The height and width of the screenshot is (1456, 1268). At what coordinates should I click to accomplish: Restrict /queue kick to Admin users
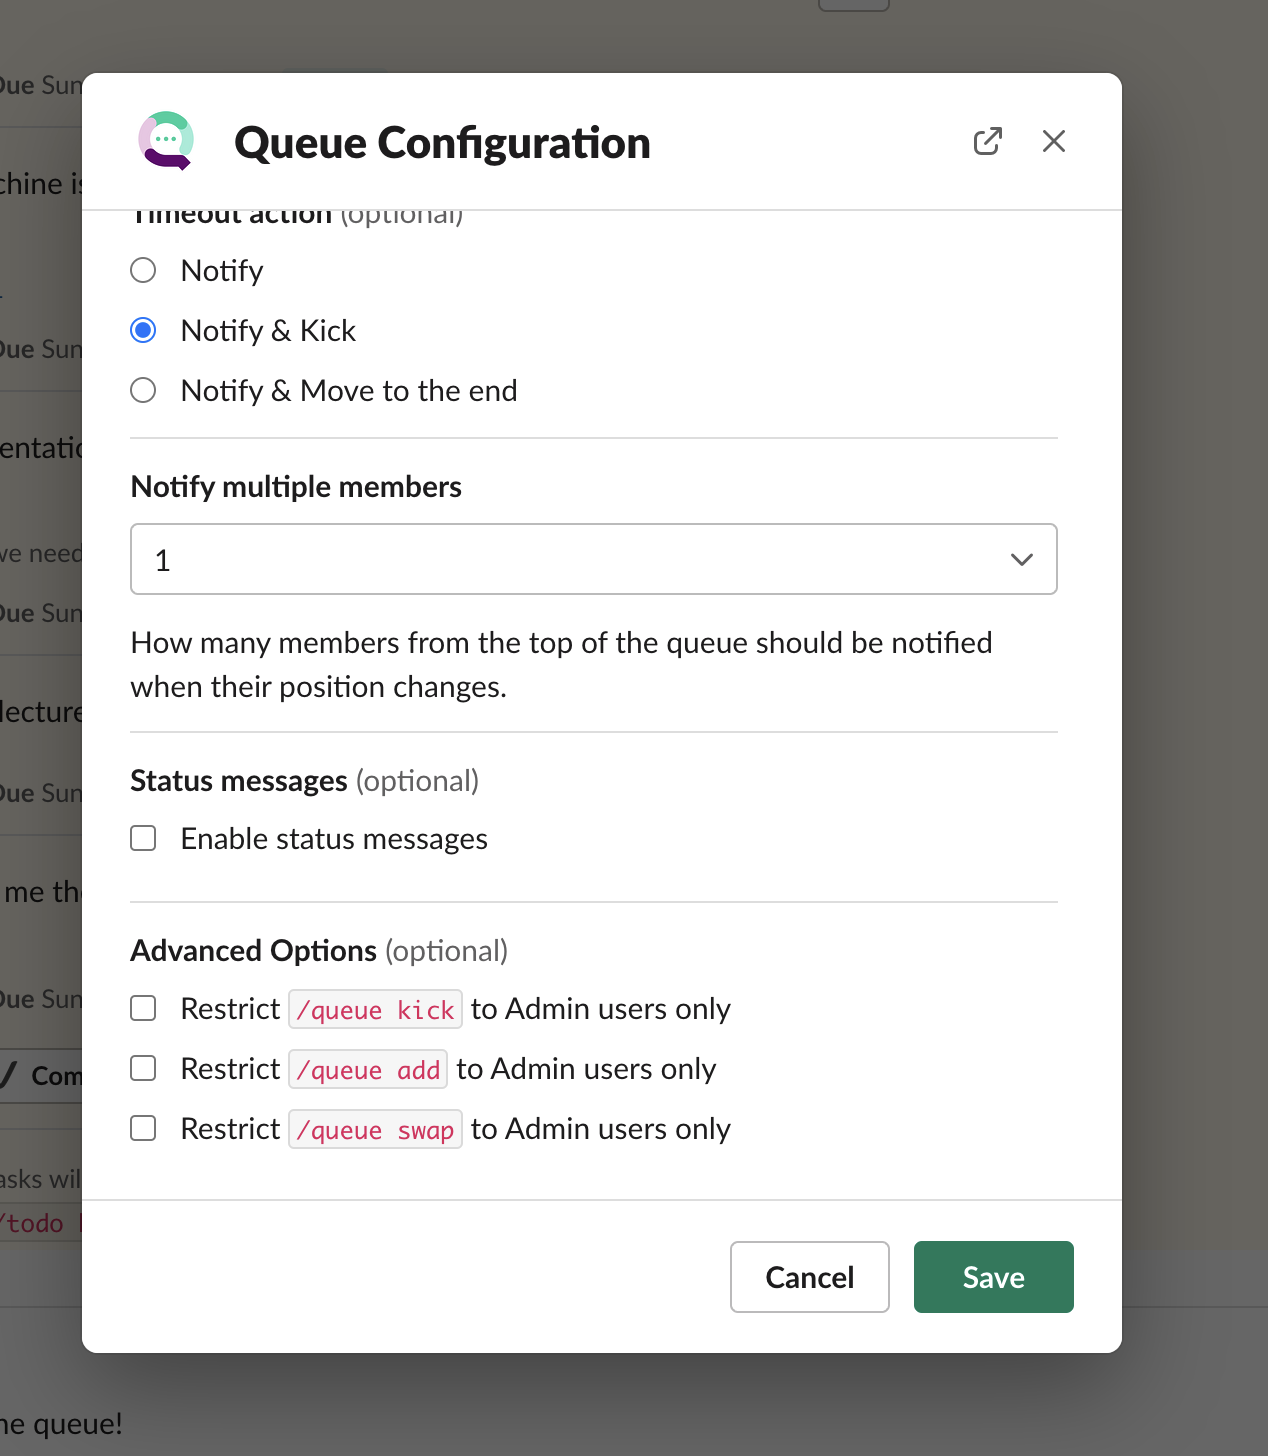[x=144, y=1008]
